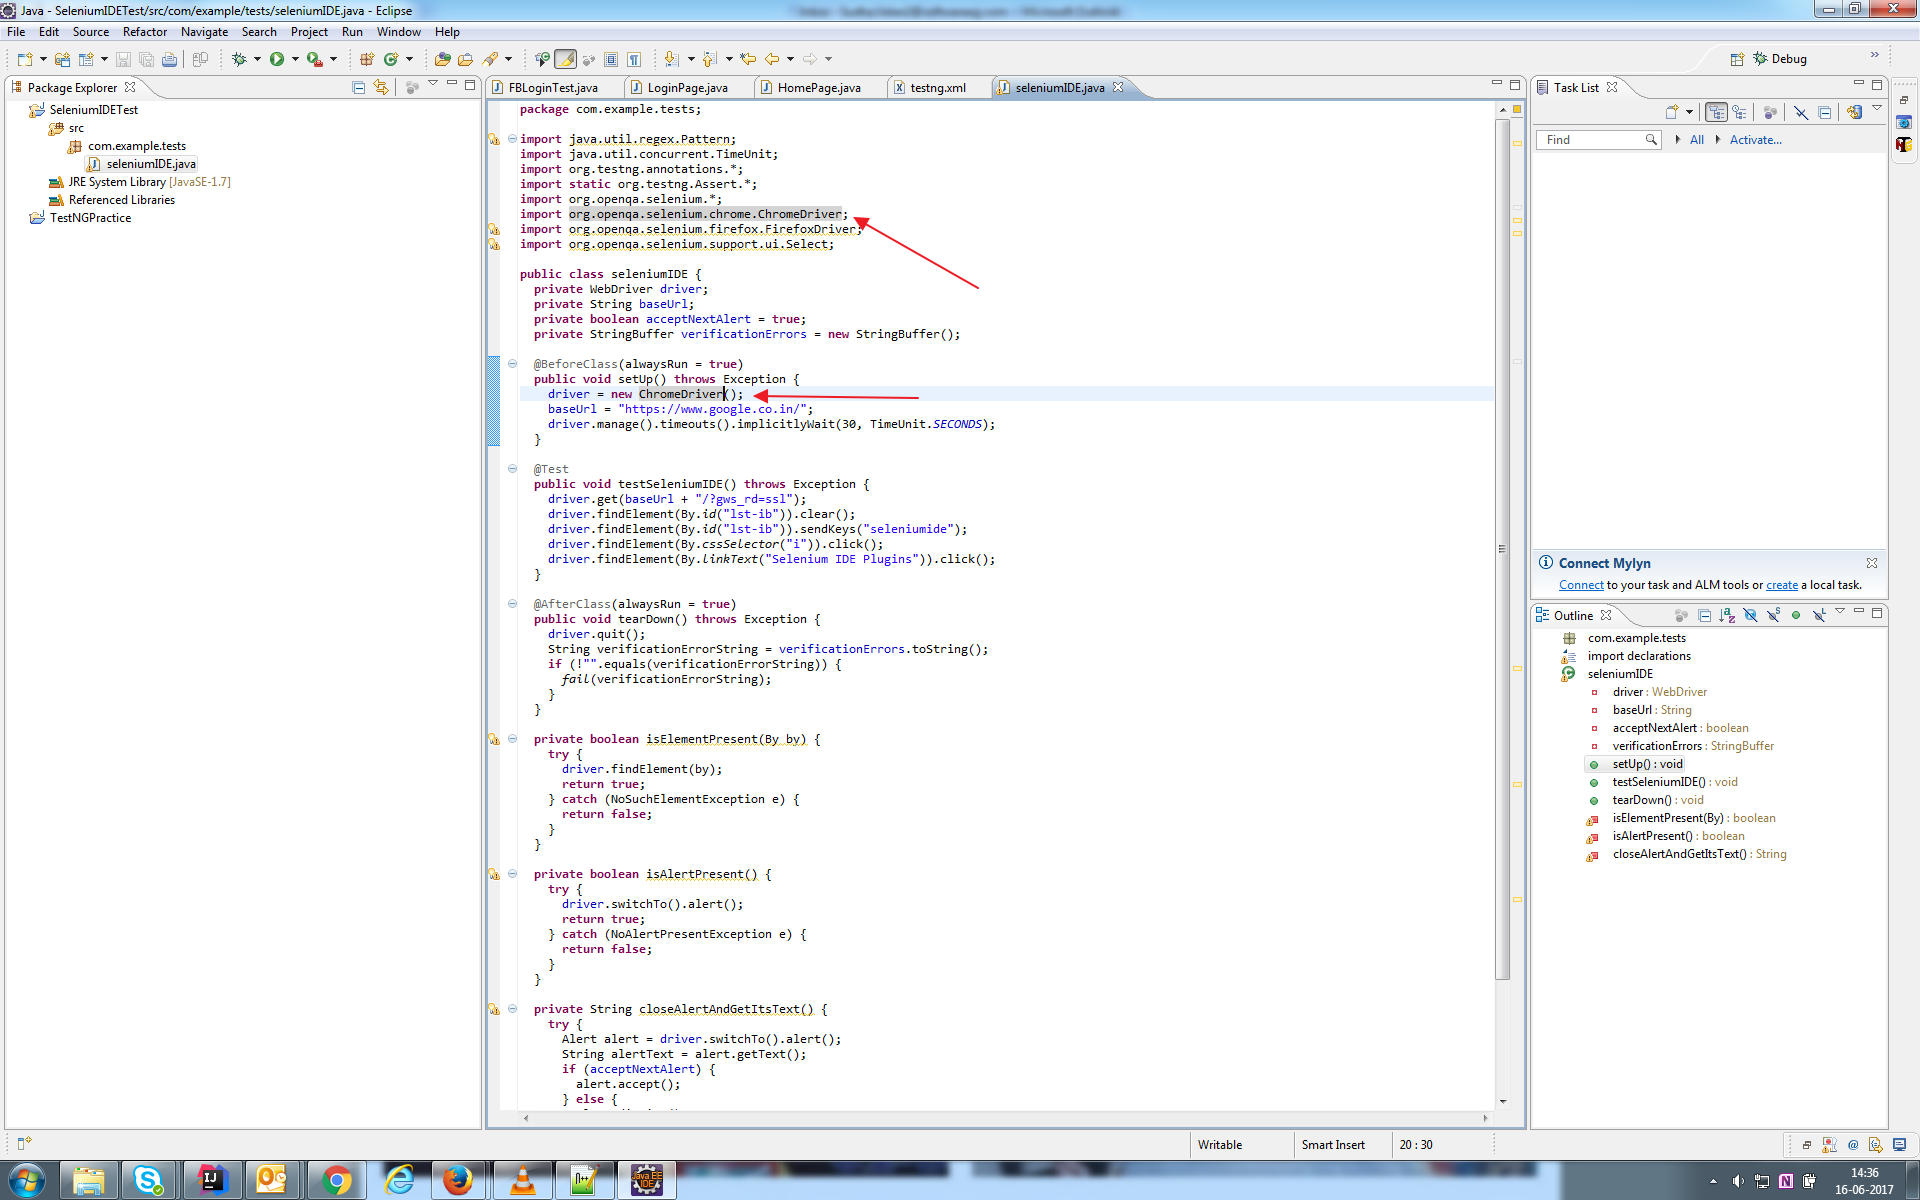Click the Find field in Task List
This screenshot has height=1200, width=1920.
pyautogui.click(x=1592, y=140)
